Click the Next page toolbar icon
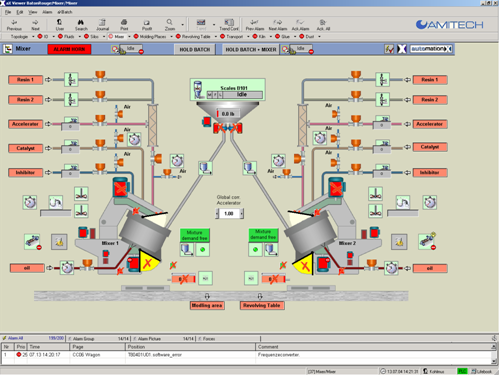Viewport: 500px width, 375px height. click(x=35, y=25)
